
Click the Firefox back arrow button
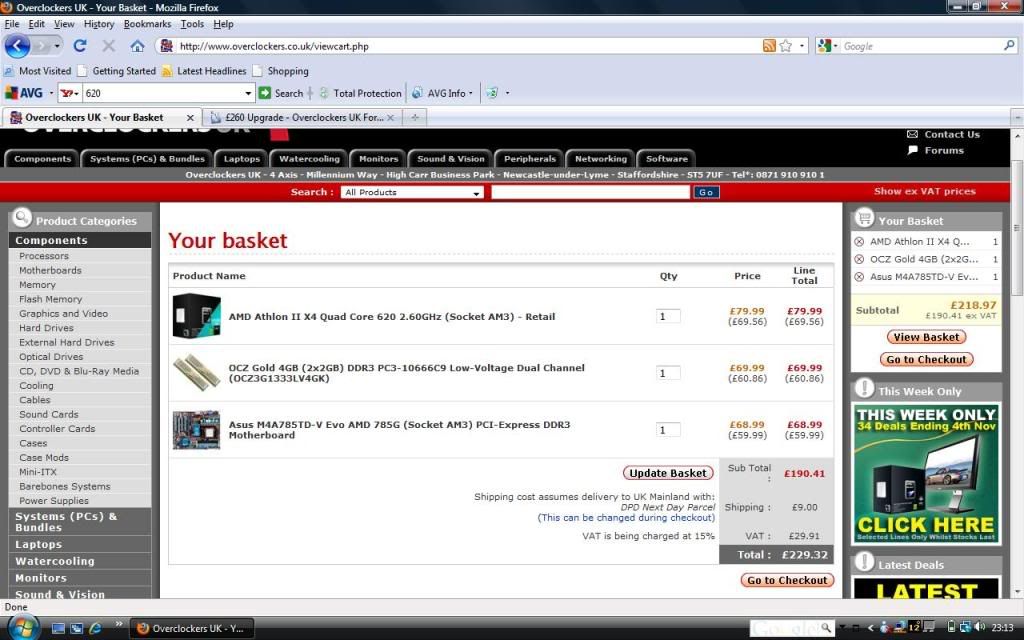tap(17, 46)
